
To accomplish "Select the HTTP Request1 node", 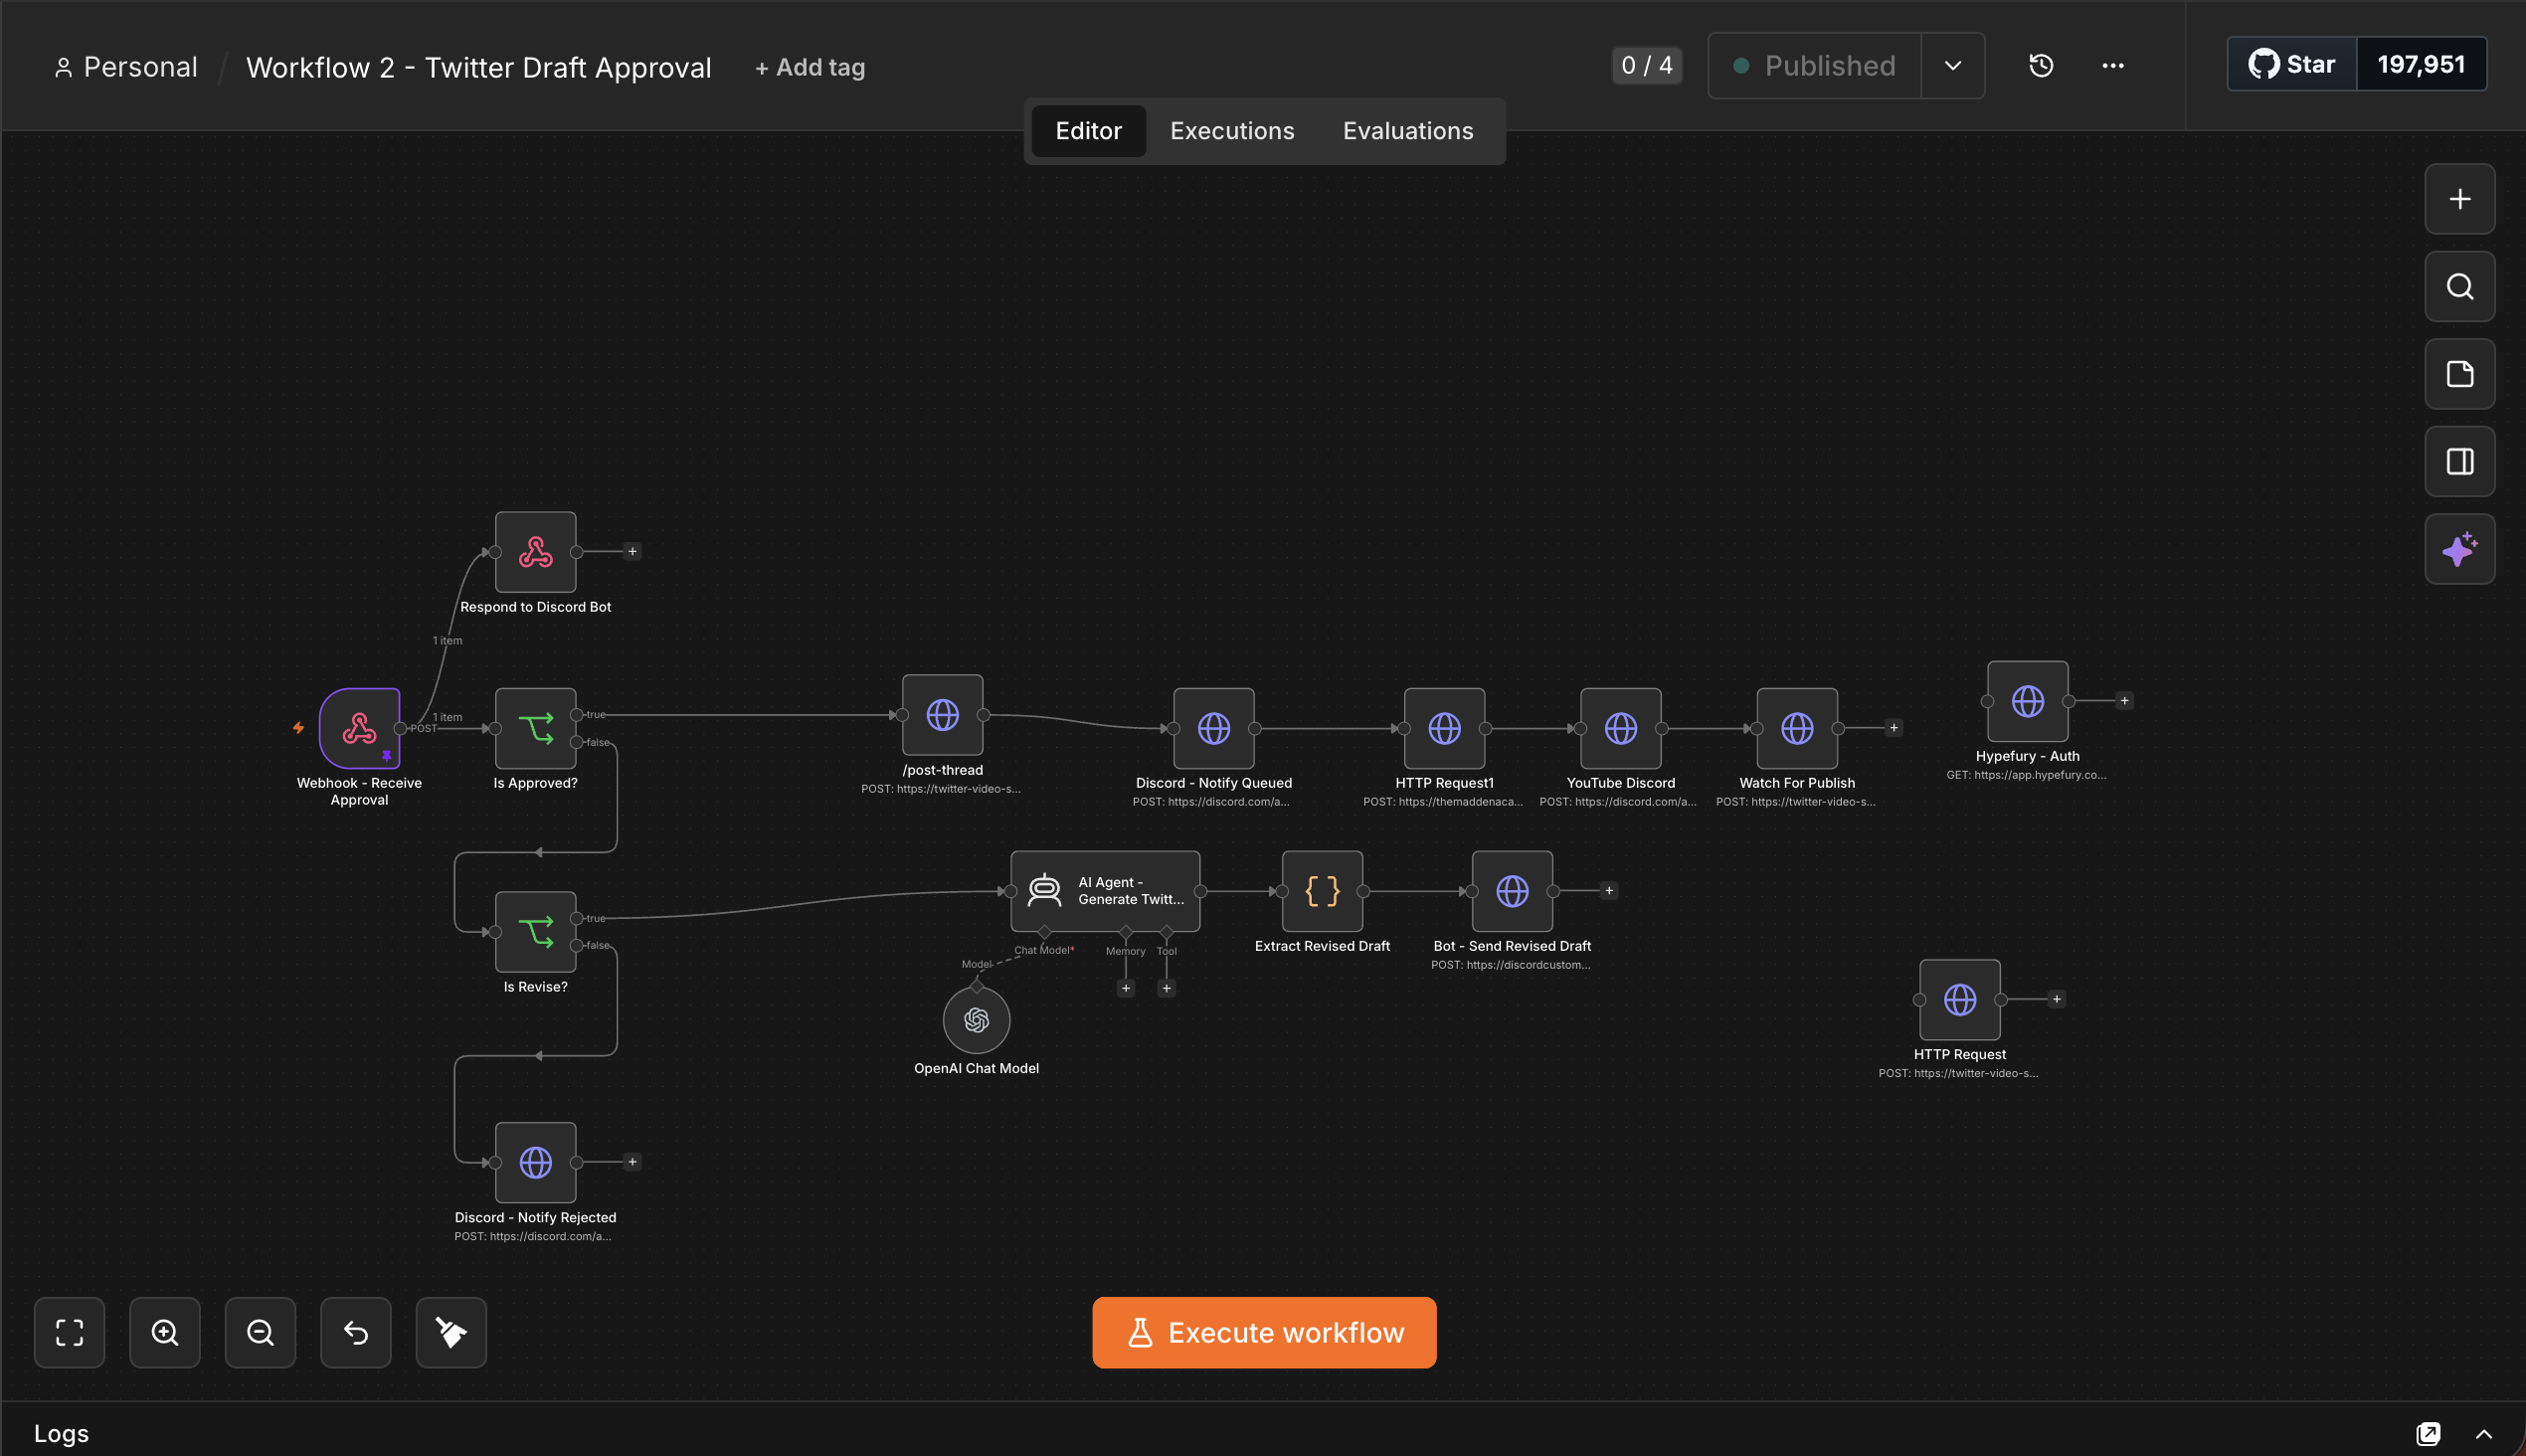I will point(1444,728).
